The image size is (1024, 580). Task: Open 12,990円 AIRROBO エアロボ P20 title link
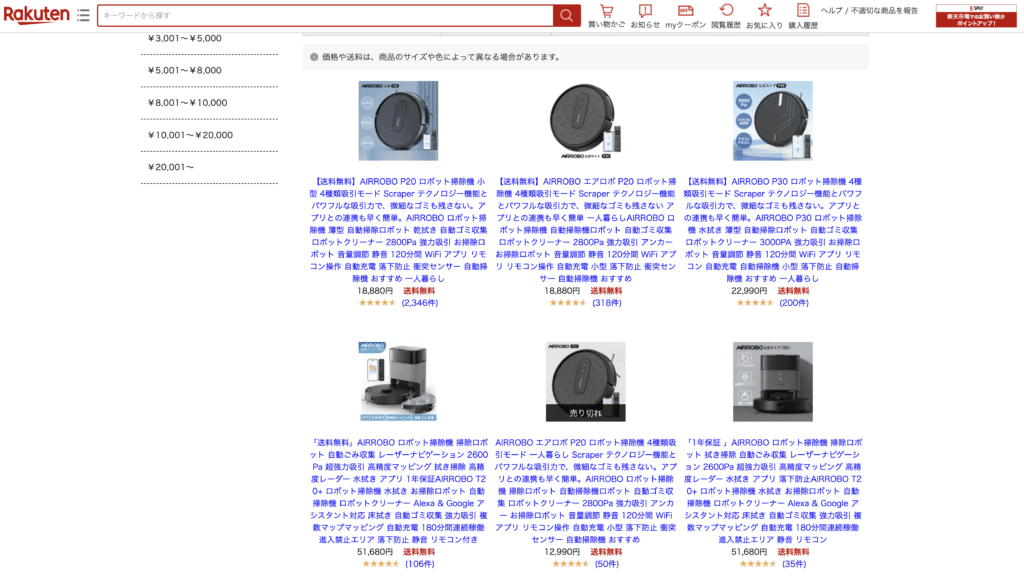tap(585, 491)
